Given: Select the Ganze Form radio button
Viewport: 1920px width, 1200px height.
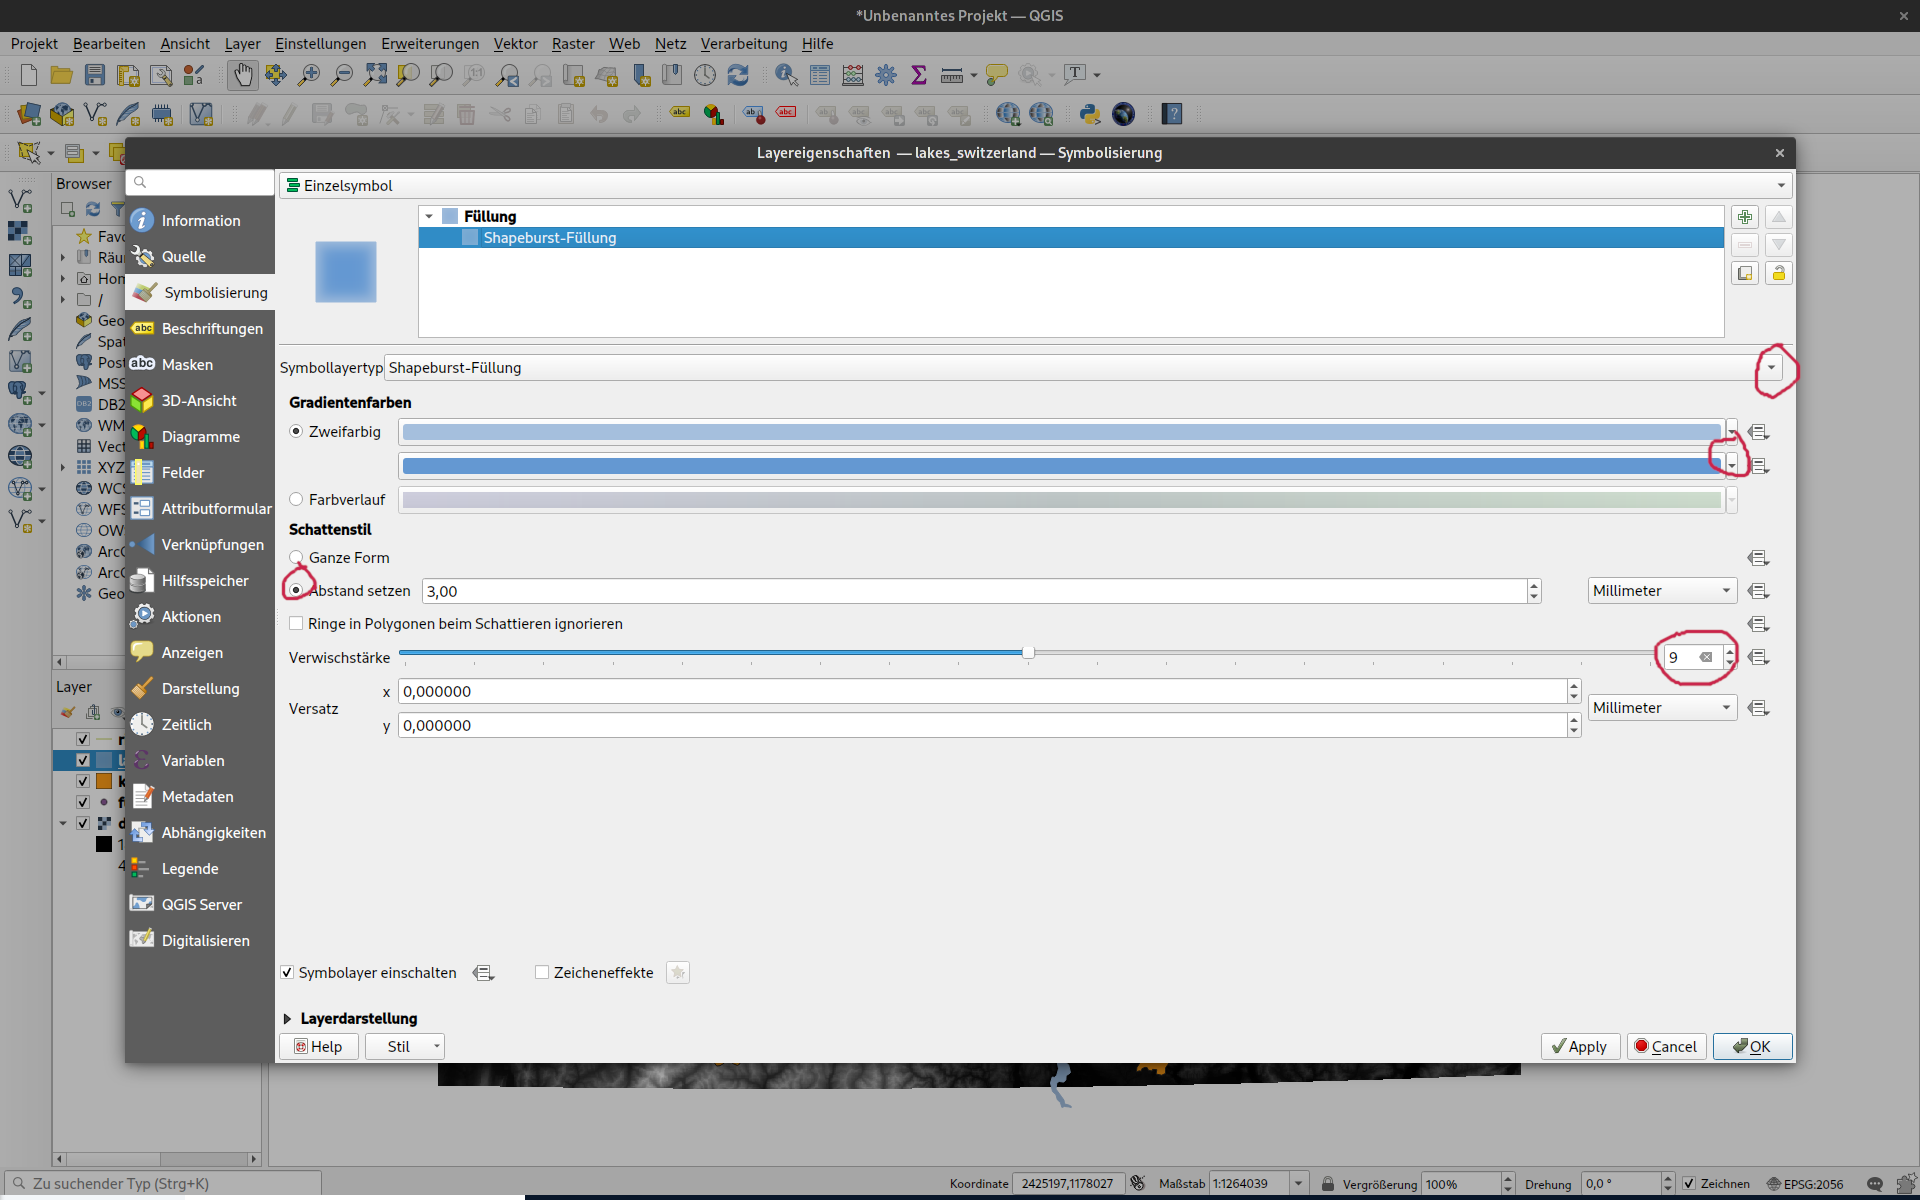Looking at the screenshot, I should [x=297, y=557].
